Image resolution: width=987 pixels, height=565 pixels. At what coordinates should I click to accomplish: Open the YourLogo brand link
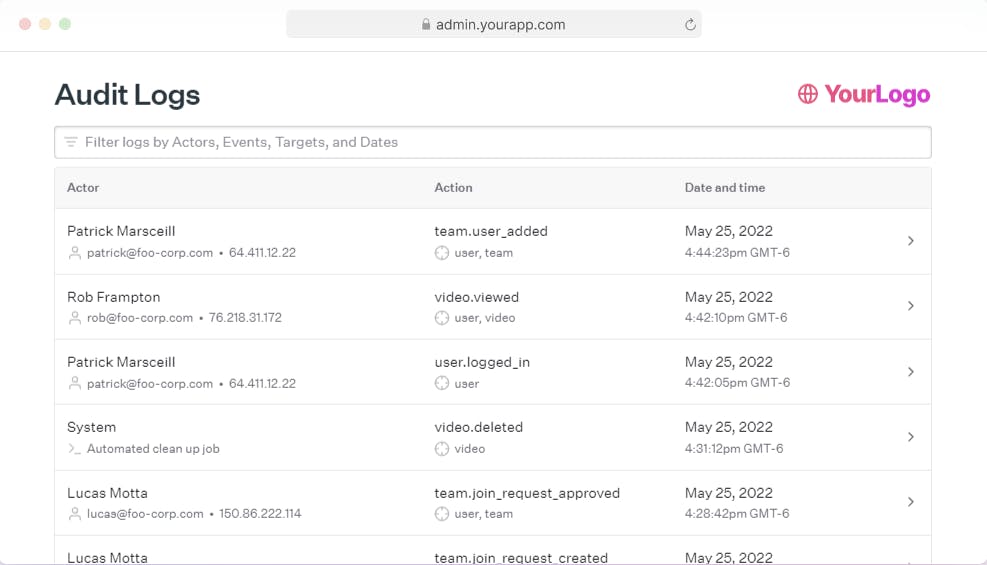[864, 94]
